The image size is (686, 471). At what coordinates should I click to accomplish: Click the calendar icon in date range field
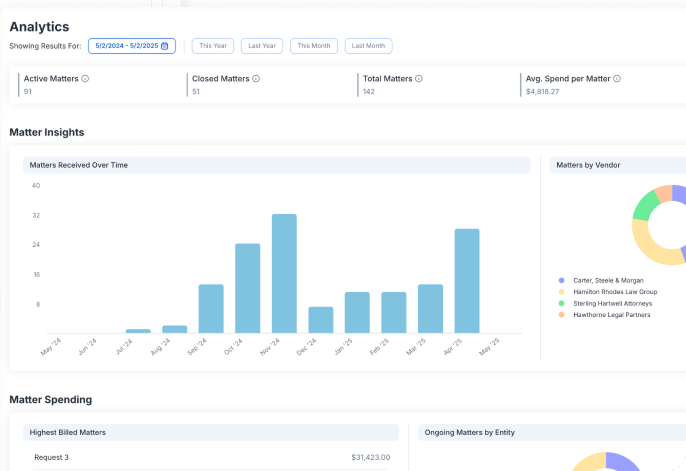(x=164, y=46)
